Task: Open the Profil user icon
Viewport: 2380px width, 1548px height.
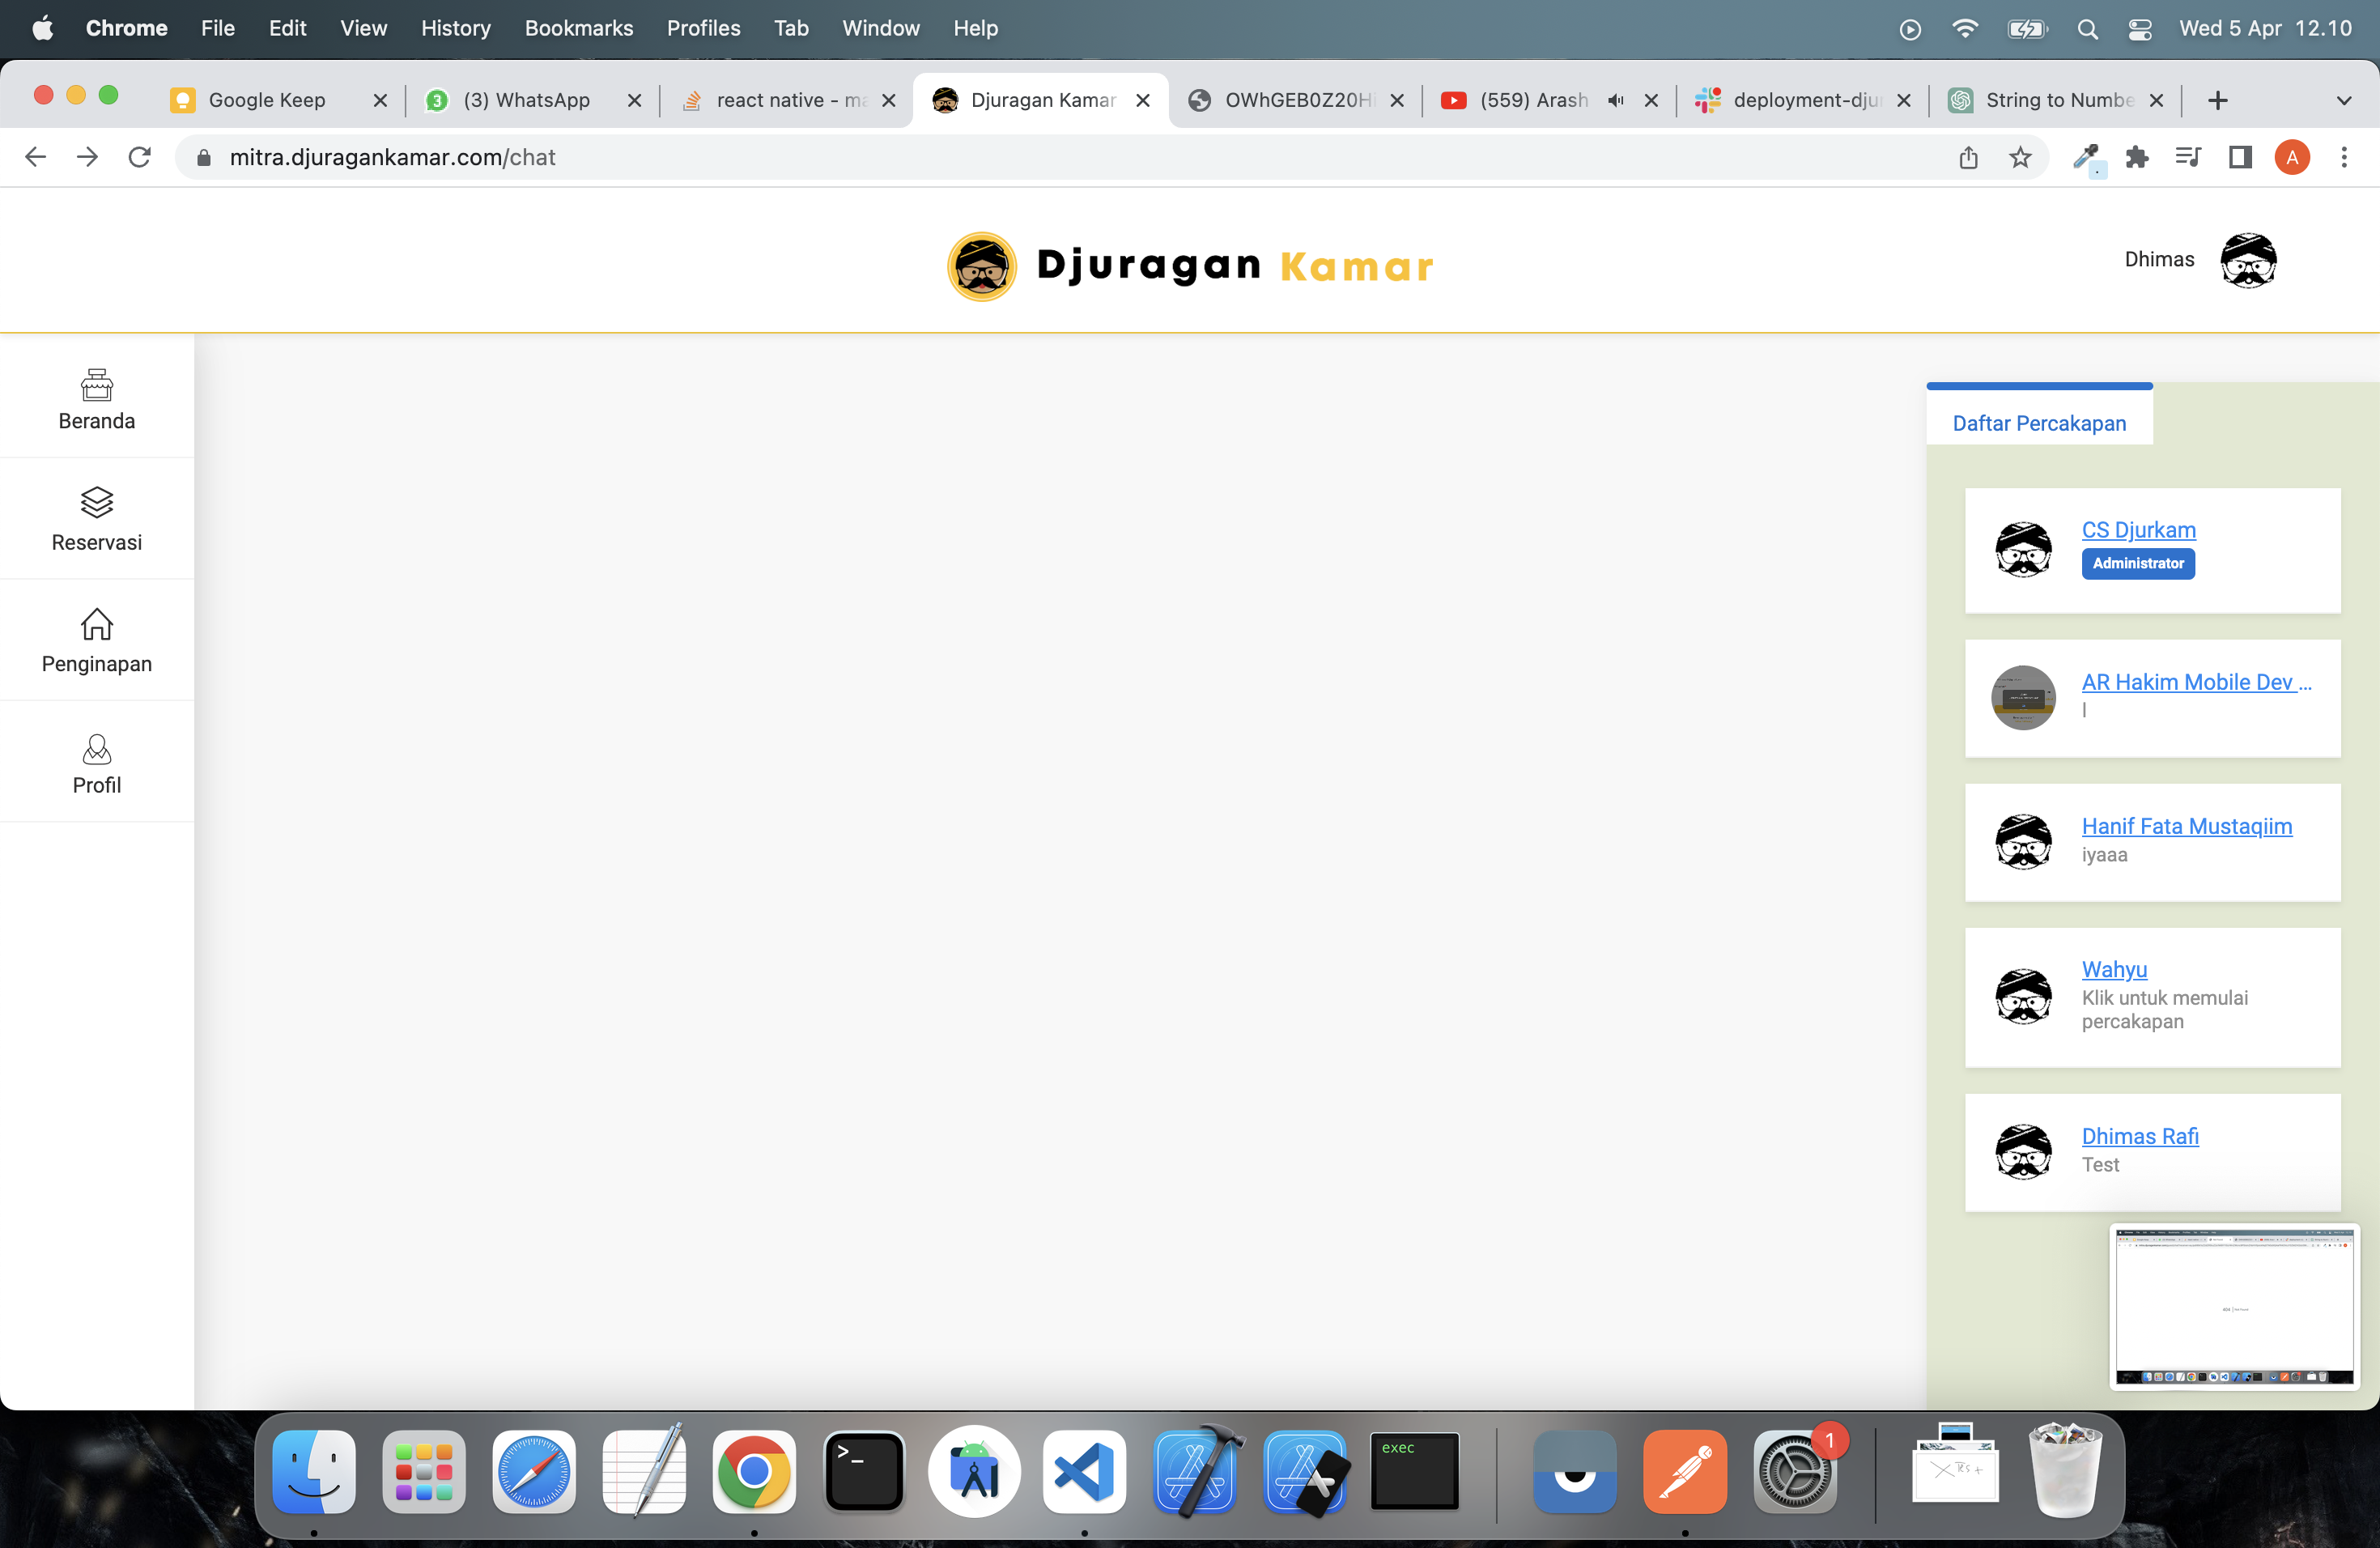Action: click(97, 749)
